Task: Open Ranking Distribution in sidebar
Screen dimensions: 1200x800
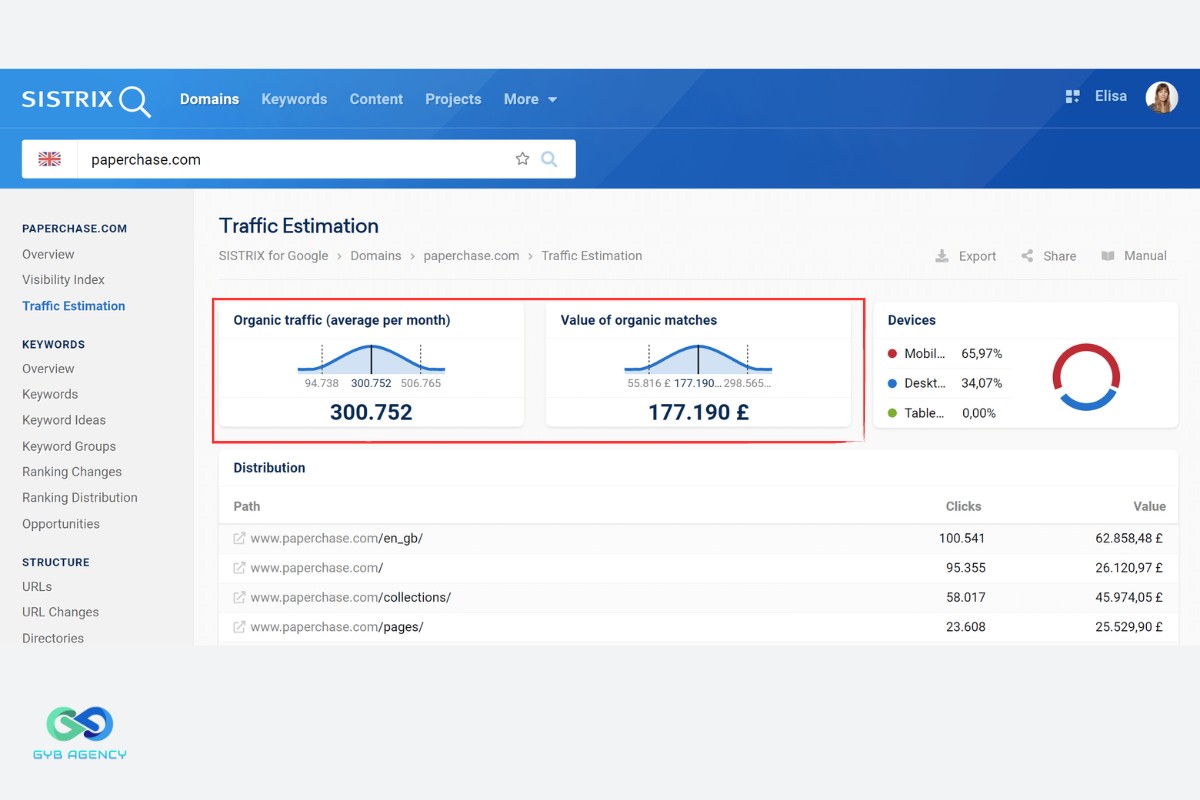Action: tap(80, 498)
